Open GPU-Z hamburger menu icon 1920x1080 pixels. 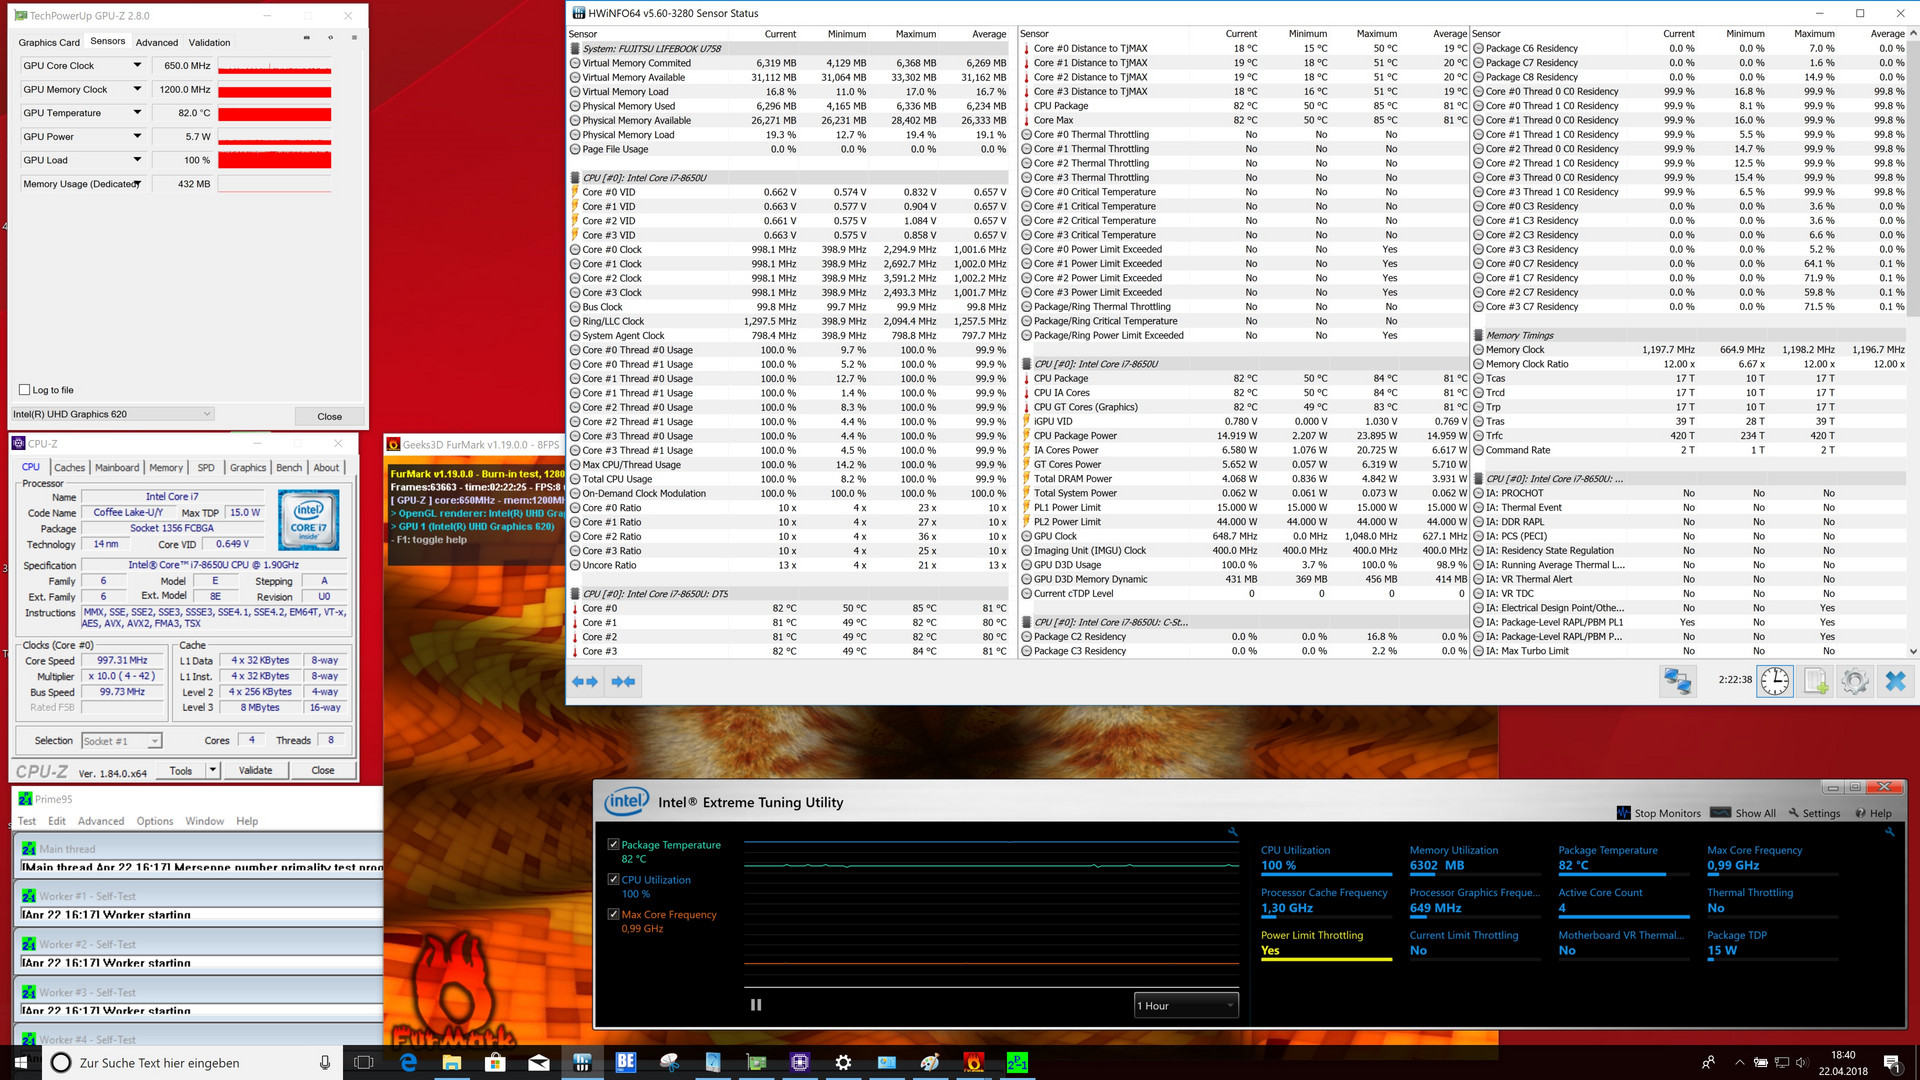(354, 38)
